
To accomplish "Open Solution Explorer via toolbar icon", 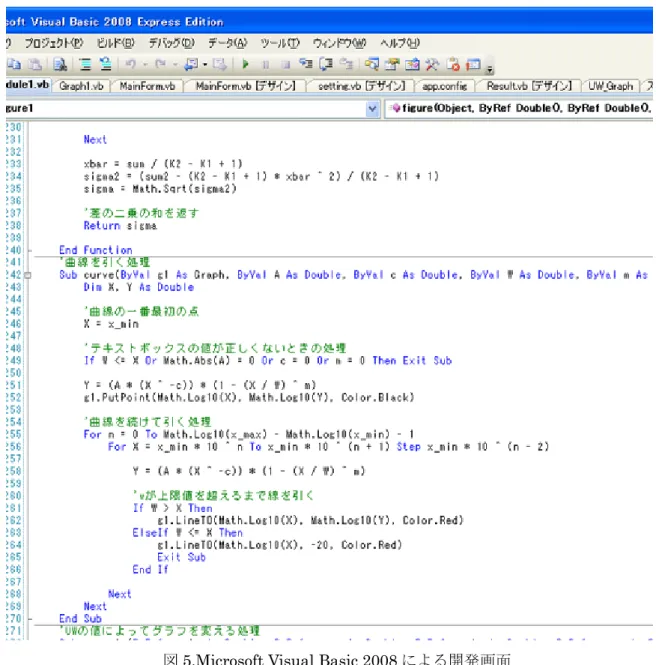I will 371,64.
